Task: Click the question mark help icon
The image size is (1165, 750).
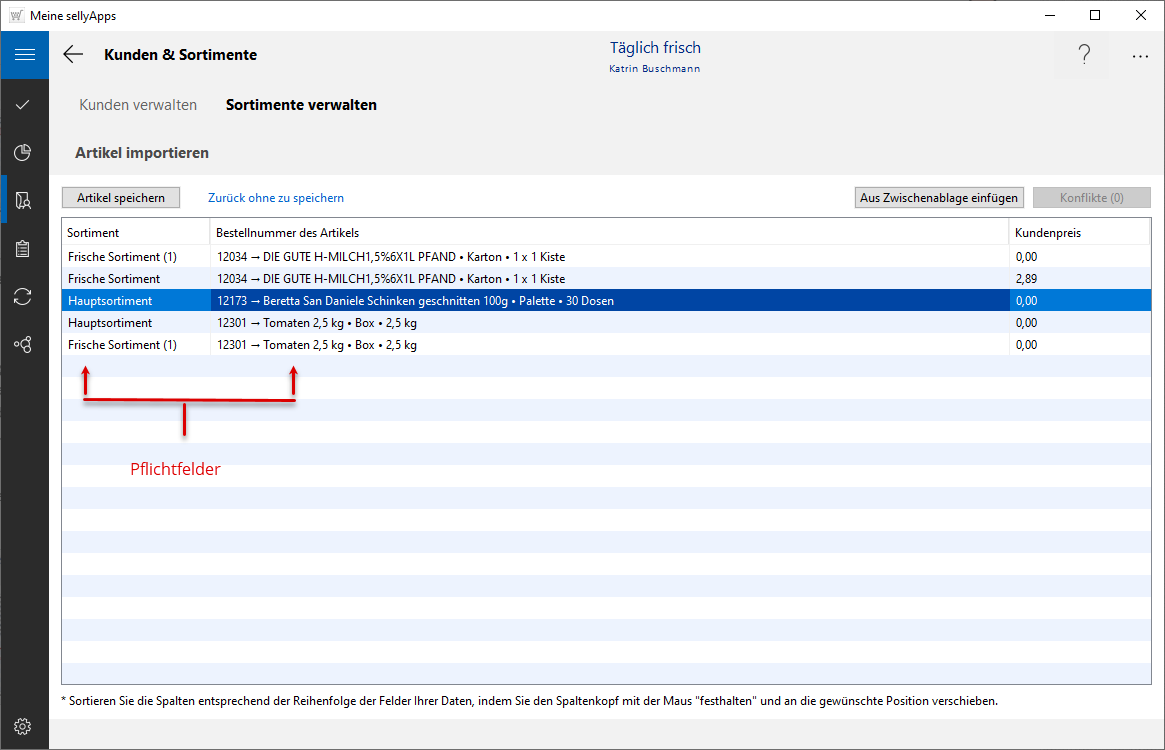Action: click(1084, 56)
